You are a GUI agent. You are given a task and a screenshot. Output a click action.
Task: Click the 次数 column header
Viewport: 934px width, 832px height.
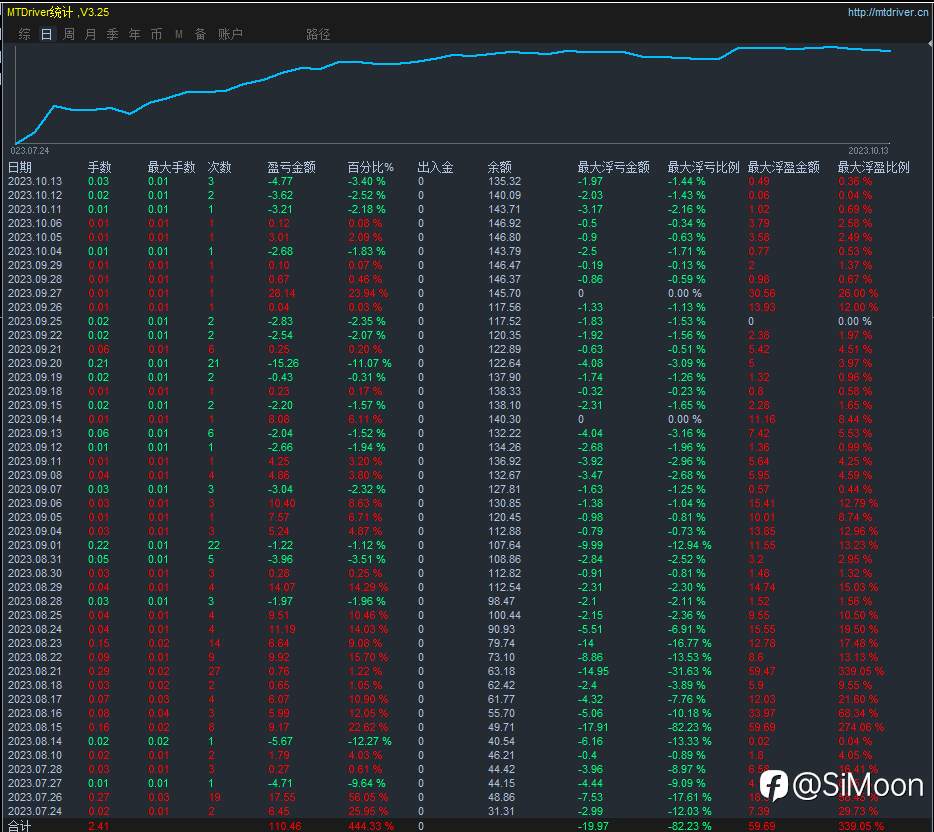tap(219, 167)
